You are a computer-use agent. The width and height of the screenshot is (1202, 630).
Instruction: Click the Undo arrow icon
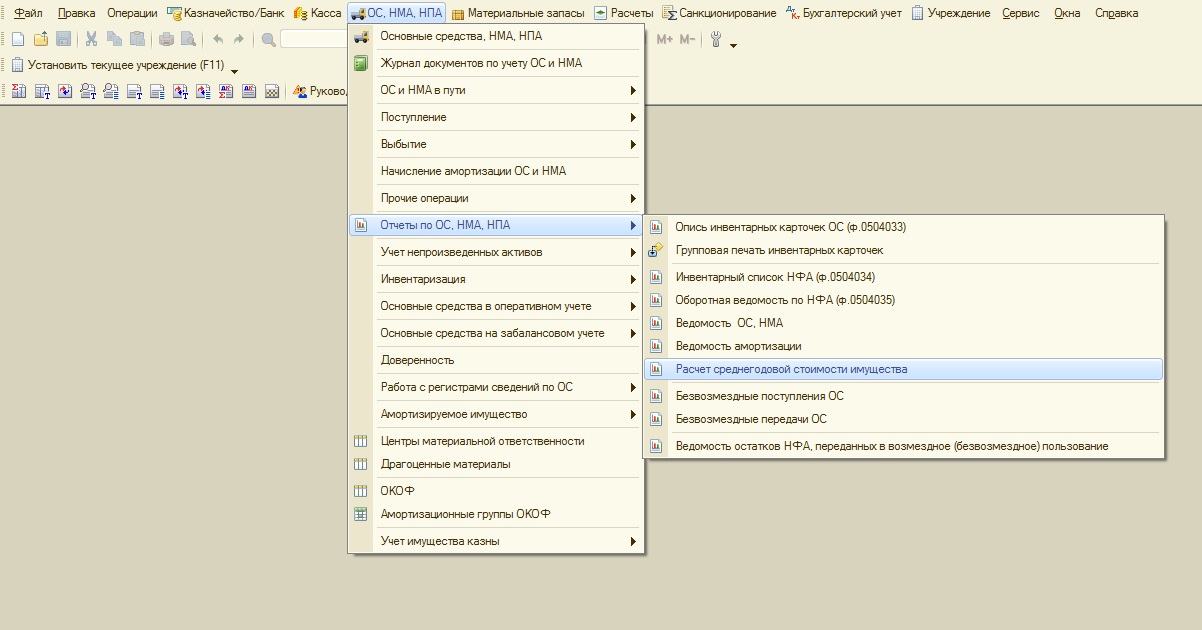218,39
